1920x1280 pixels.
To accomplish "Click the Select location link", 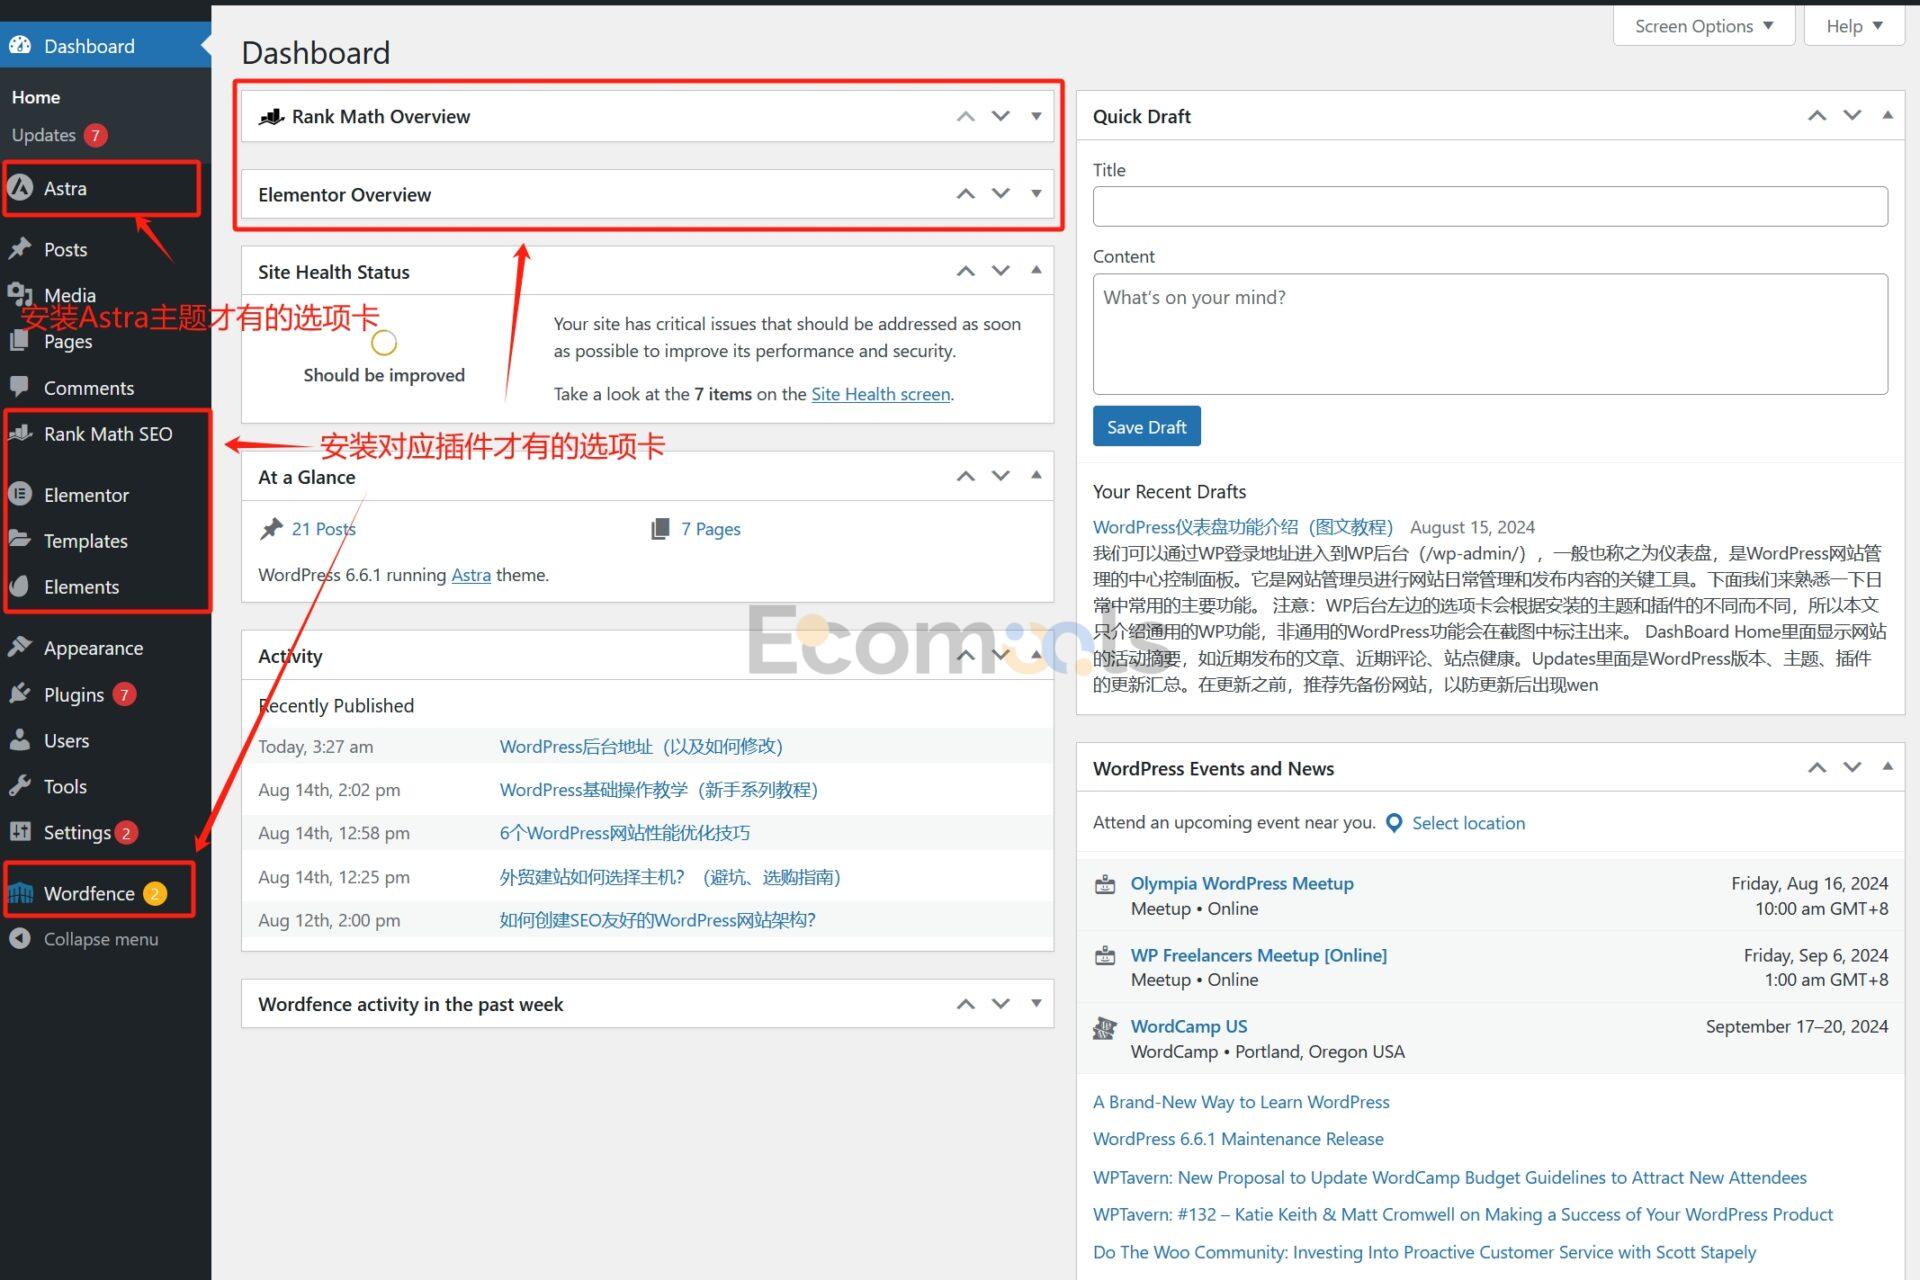I will (x=1468, y=823).
